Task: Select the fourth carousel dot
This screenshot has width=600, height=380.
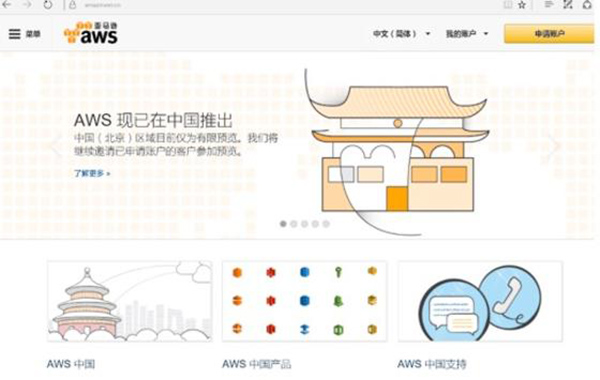Action: [x=315, y=224]
